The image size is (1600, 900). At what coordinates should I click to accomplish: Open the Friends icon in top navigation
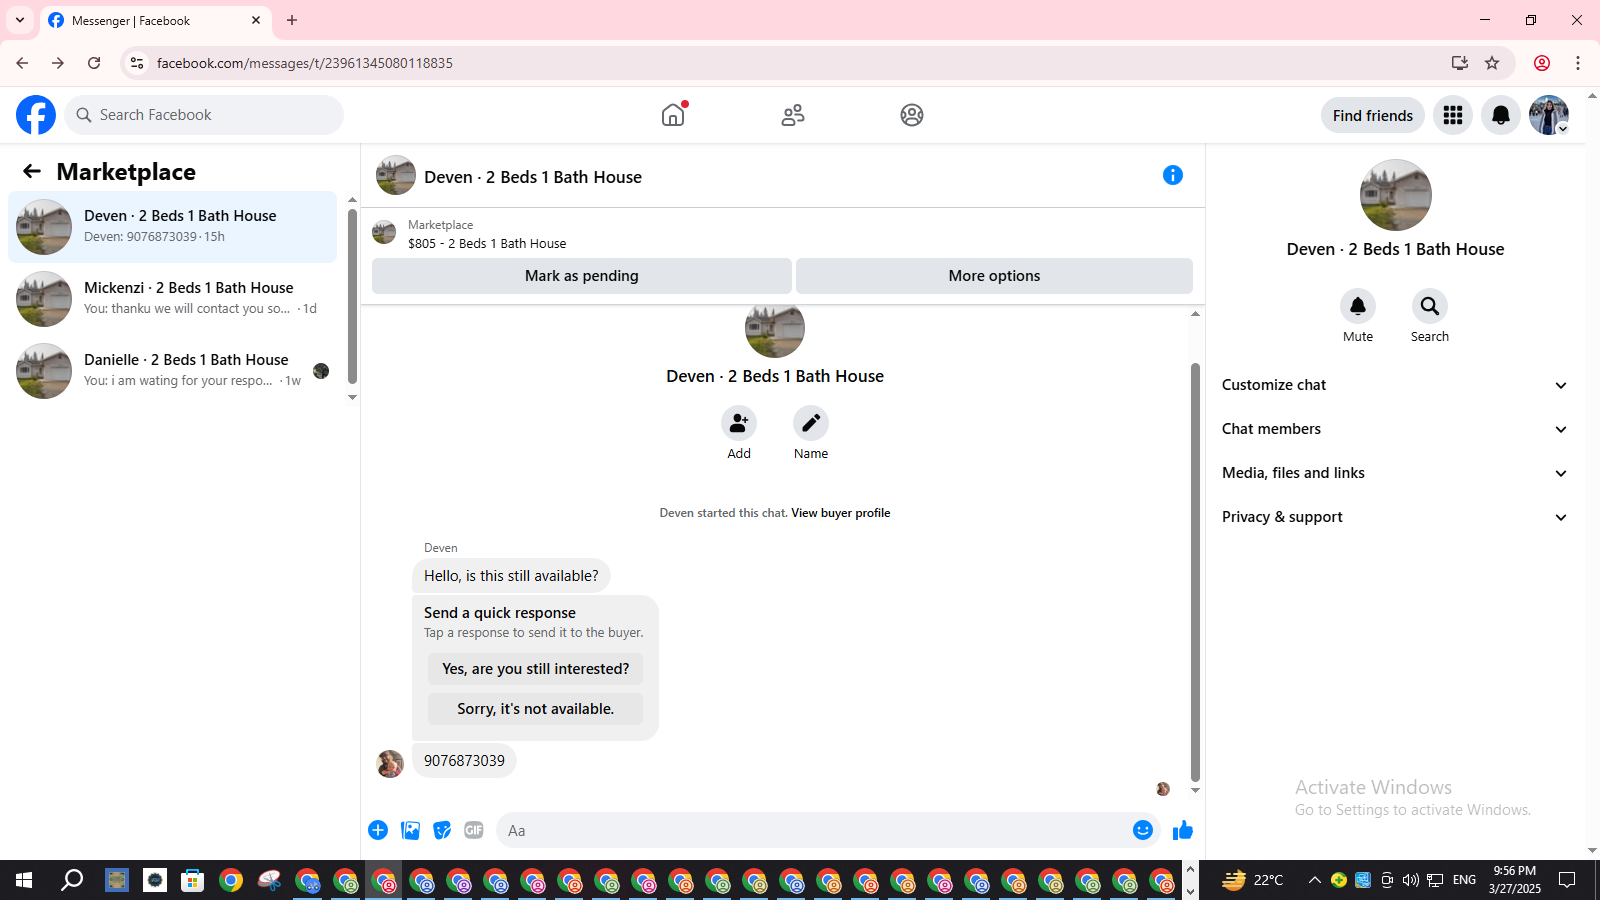pyautogui.click(x=793, y=115)
